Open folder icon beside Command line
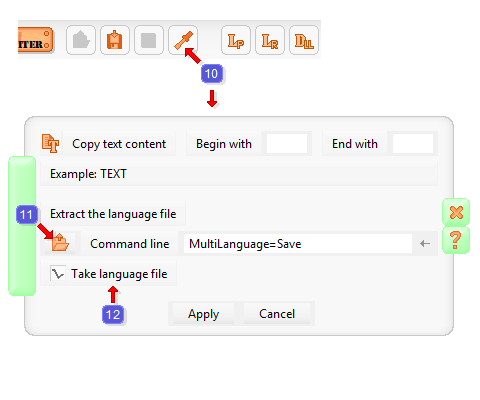 tap(60, 243)
